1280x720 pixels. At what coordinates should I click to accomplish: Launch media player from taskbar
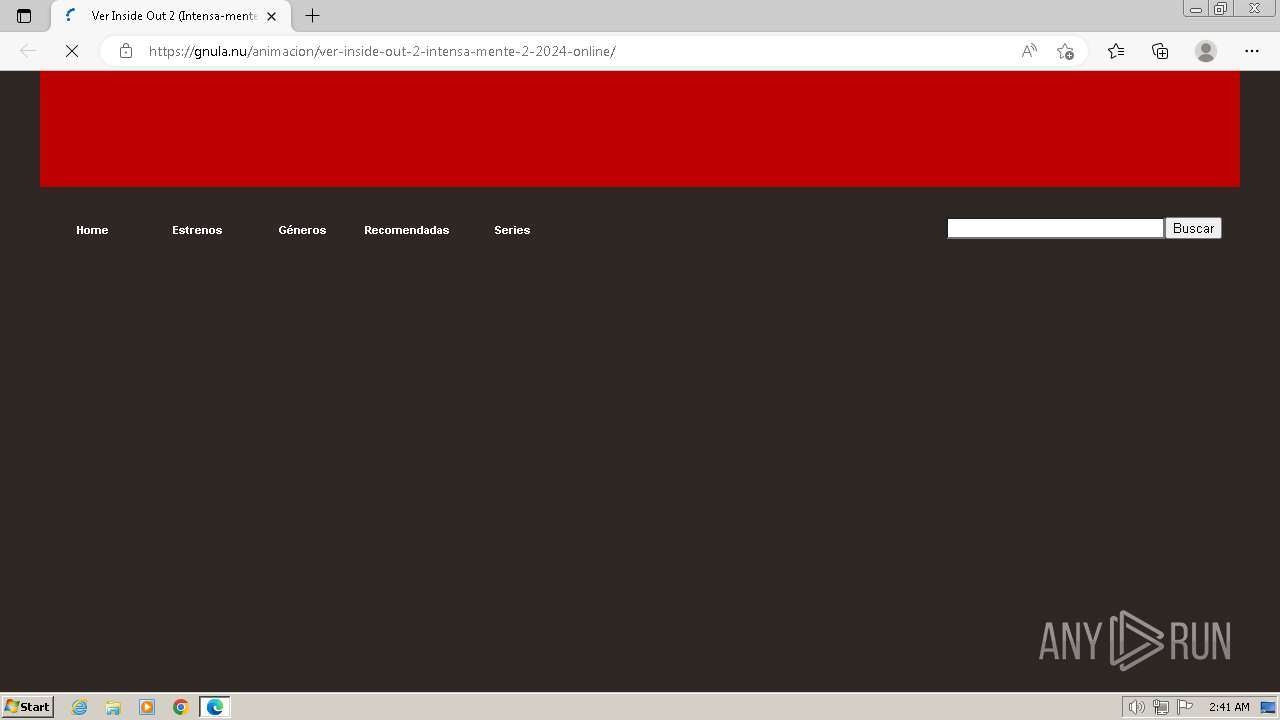tap(147, 707)
